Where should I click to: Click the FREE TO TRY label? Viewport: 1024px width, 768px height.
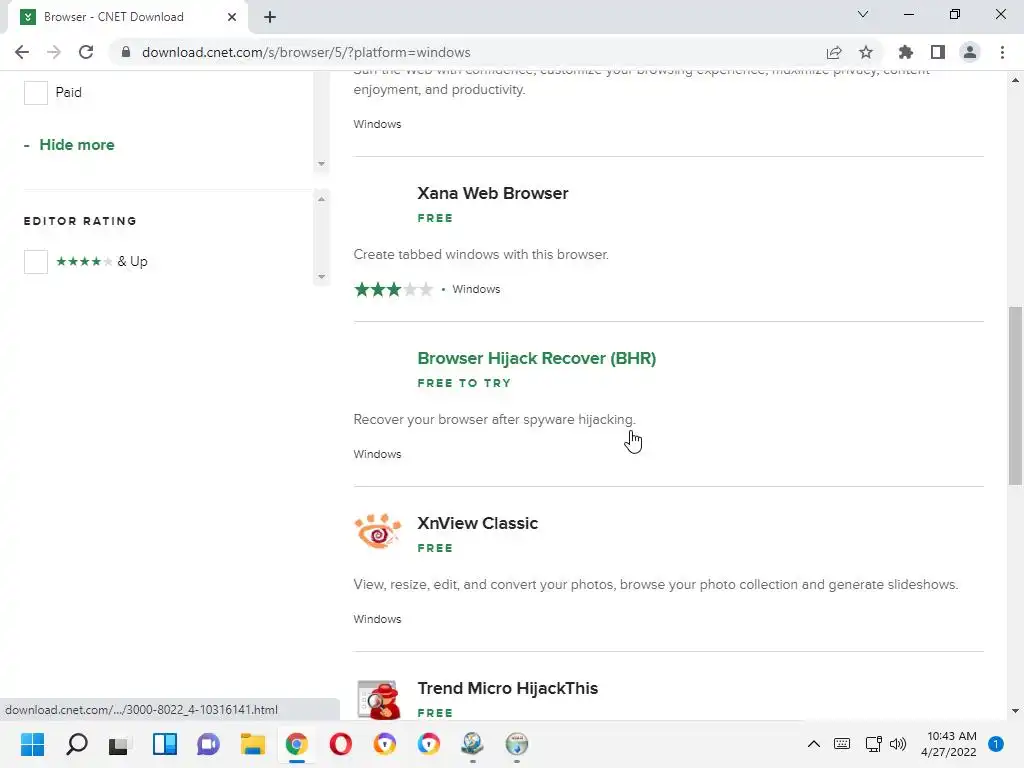pyautogui.click(x=464, y=383)
